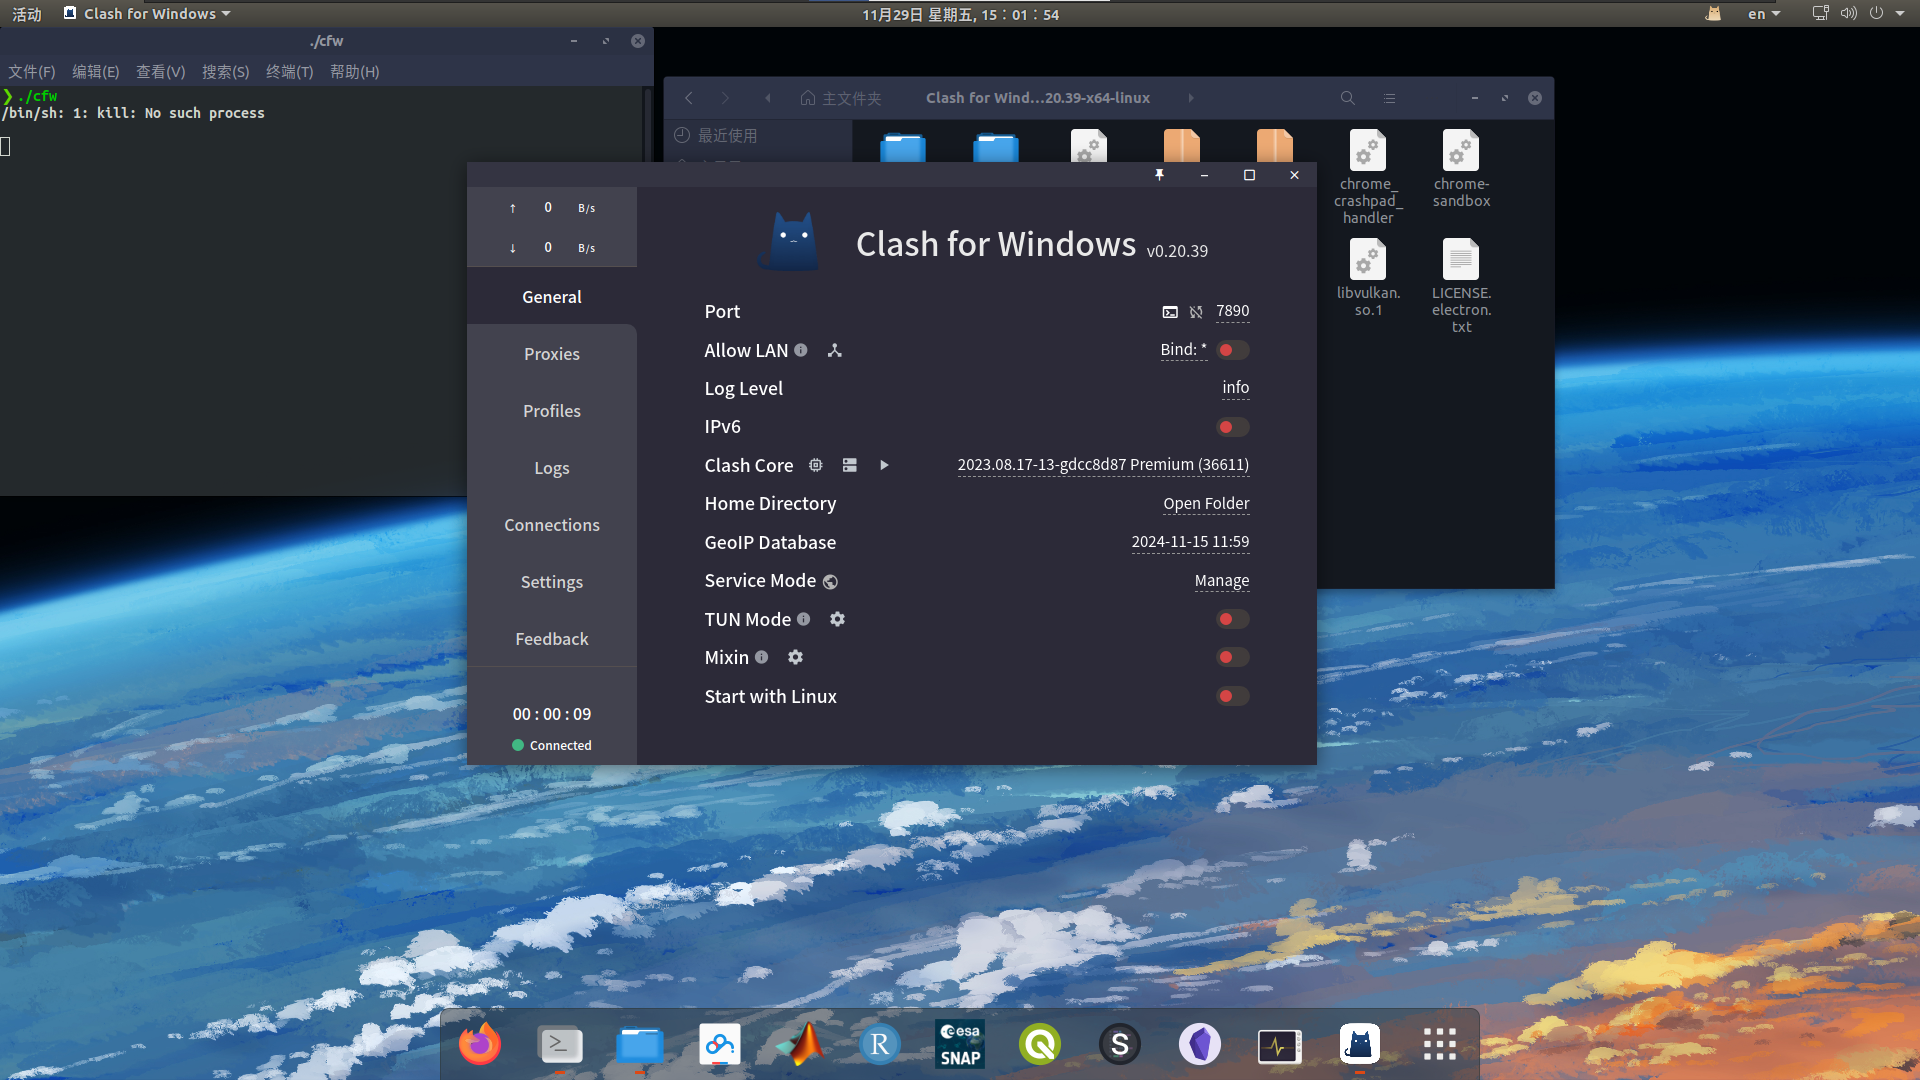The width and height of the screenshot is (1920, 1080).
Task: Open Firefox from the dock
Action: (x=480, y=1044)
